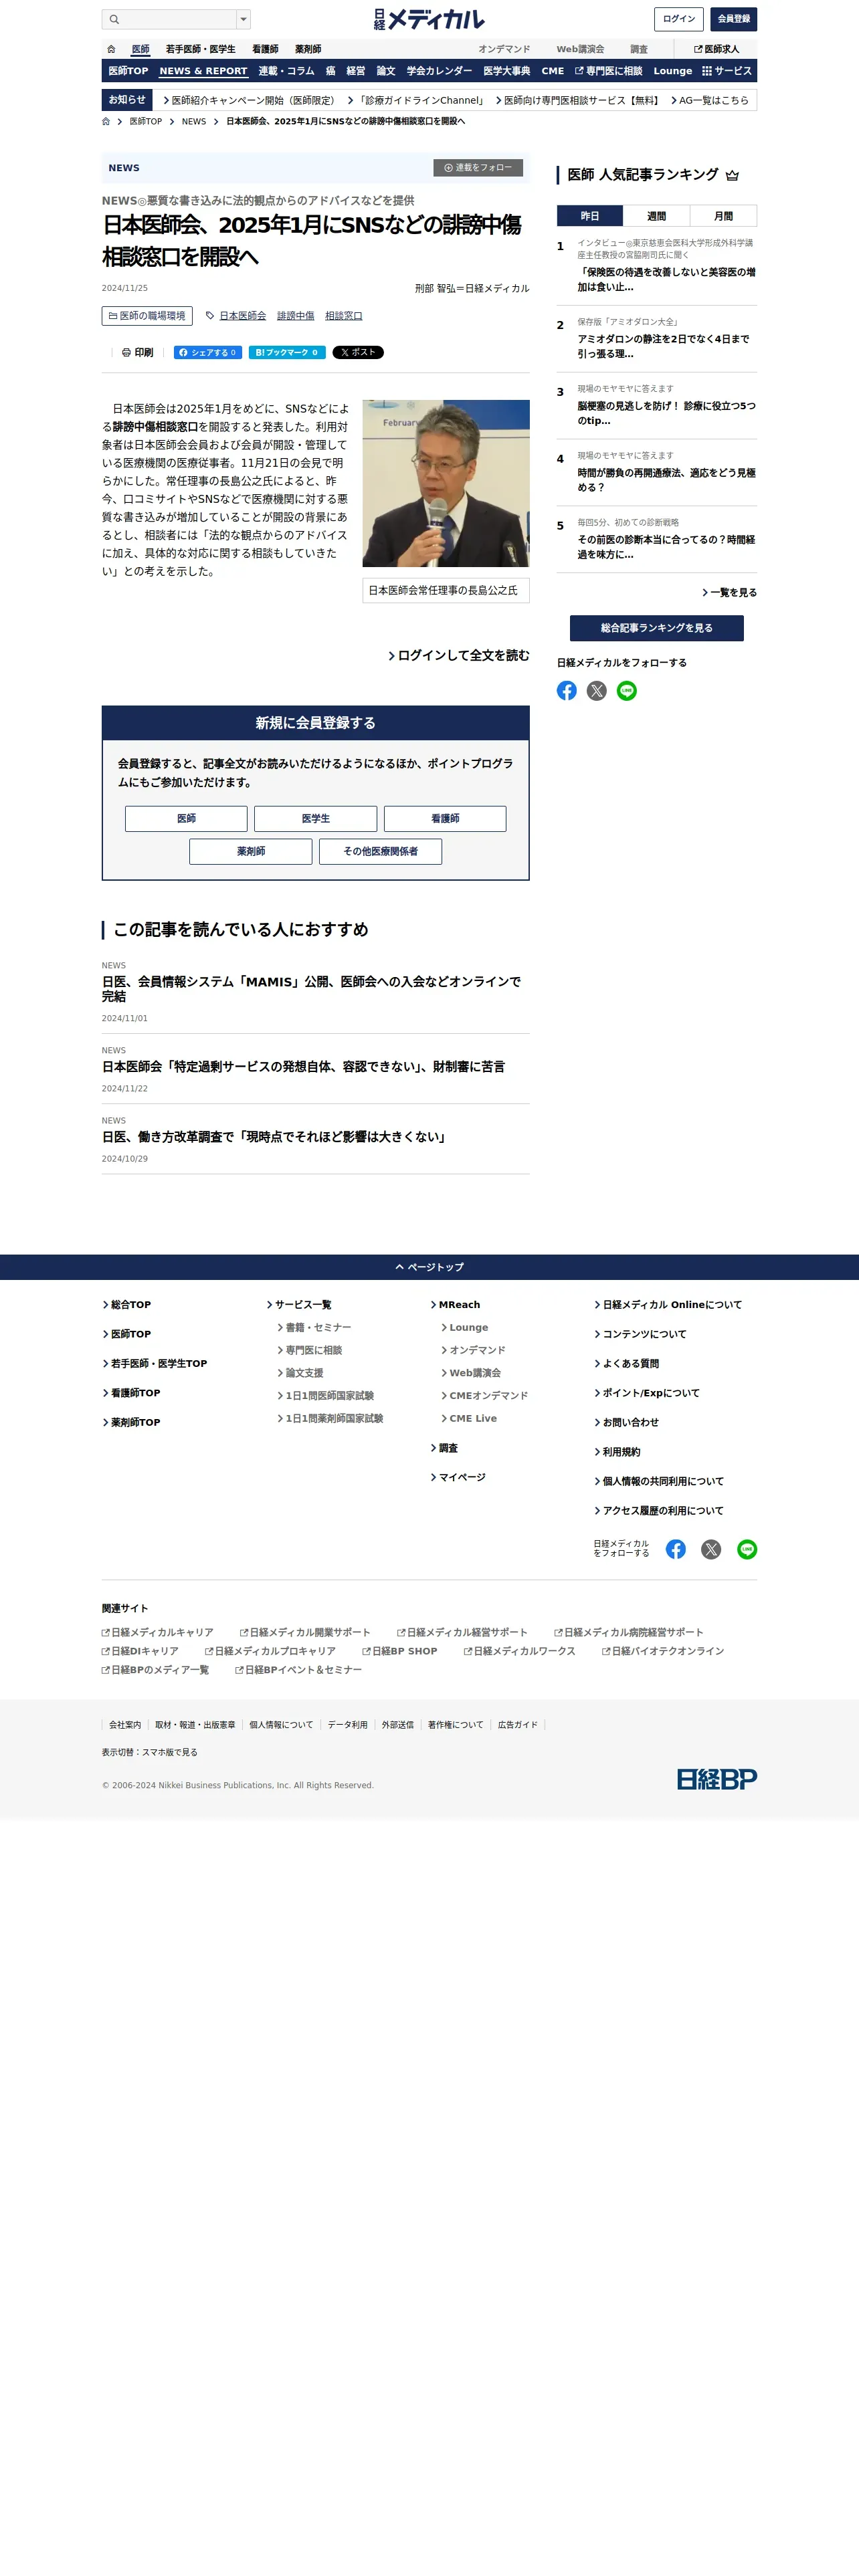The height and width of the screenshot is (2576, 859).
Task: Open the footer マイページ link
Action: pos(458,1477)
